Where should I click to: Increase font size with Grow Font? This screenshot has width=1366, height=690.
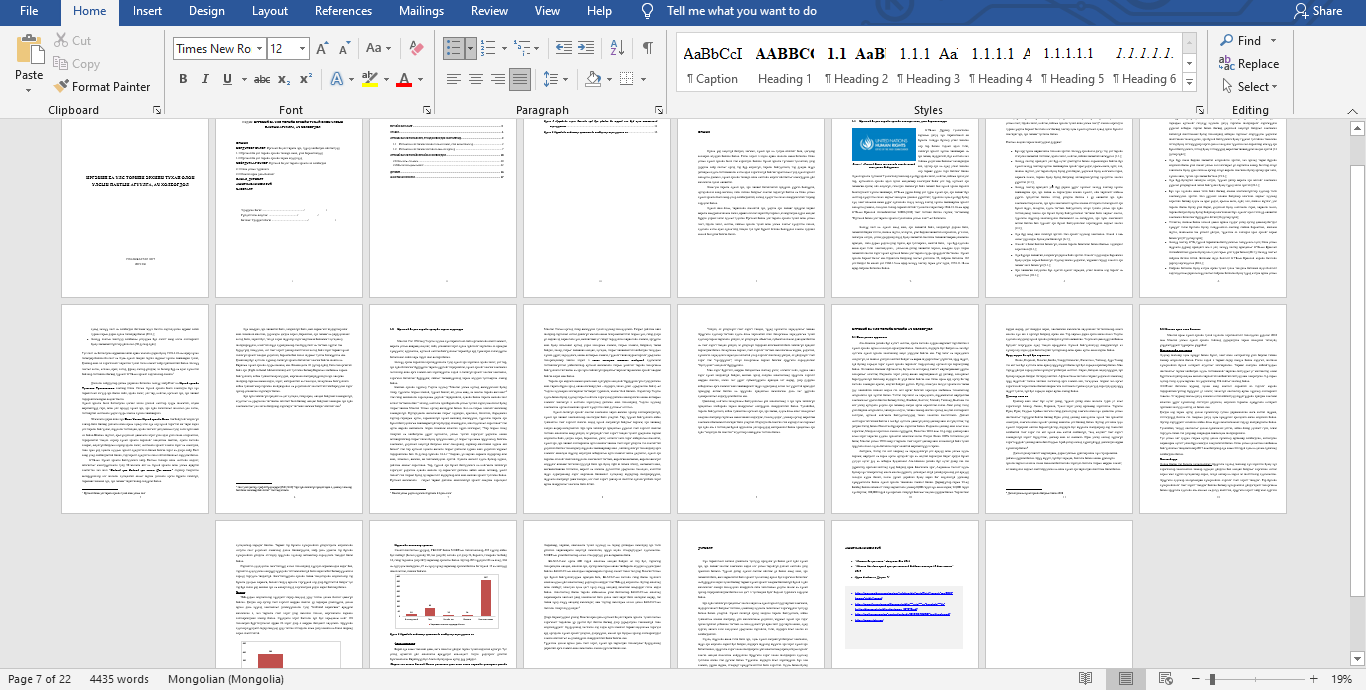pyautogui.click(x=322, y=48)
